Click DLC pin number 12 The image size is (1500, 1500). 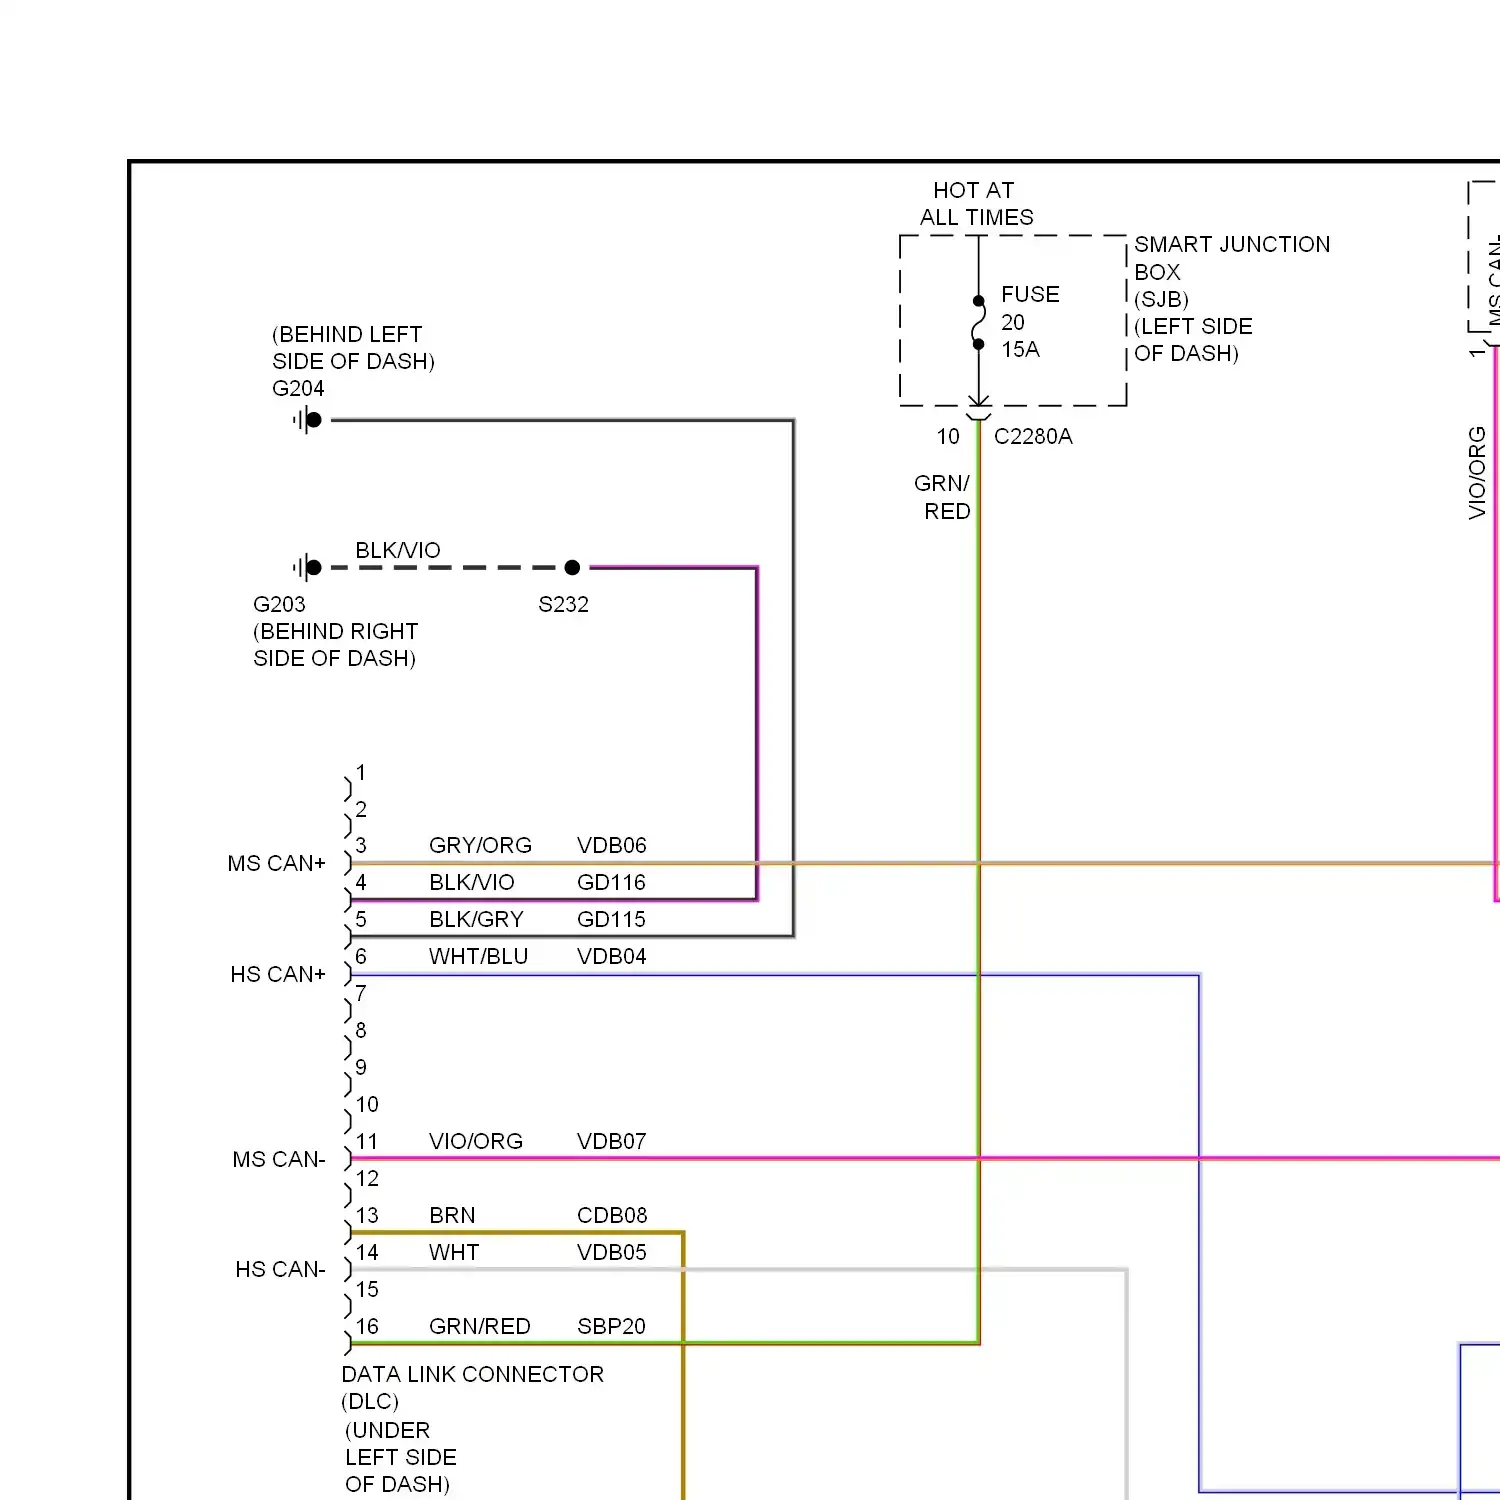tap(367, 1178)
